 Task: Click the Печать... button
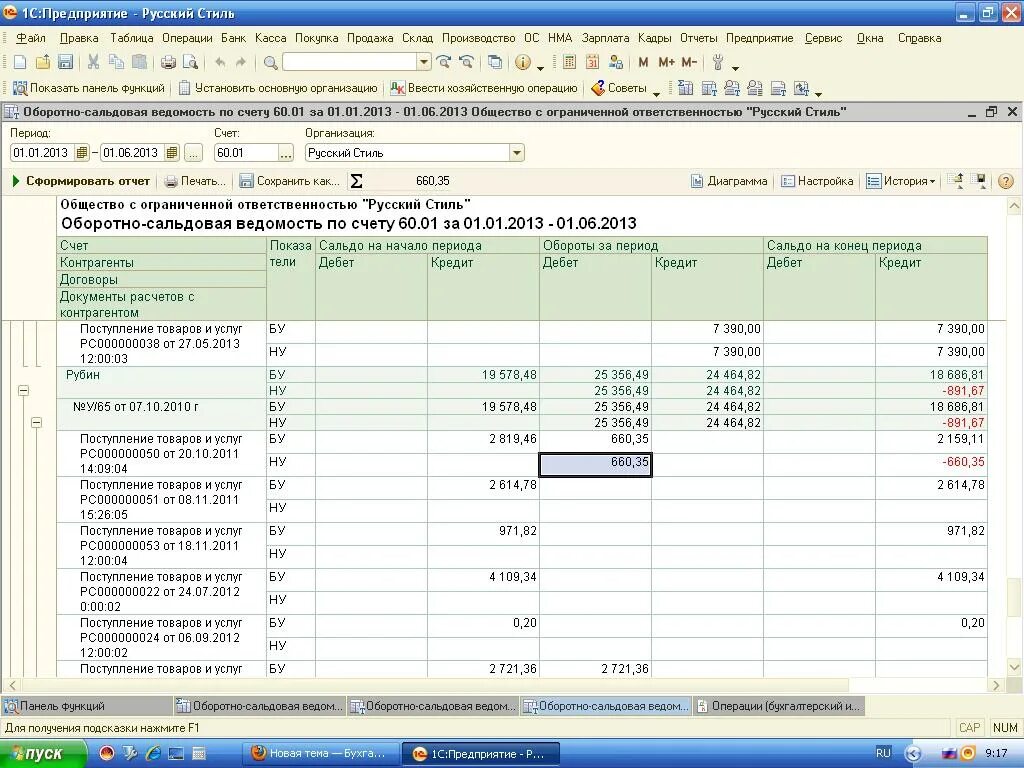pos(195,181)
